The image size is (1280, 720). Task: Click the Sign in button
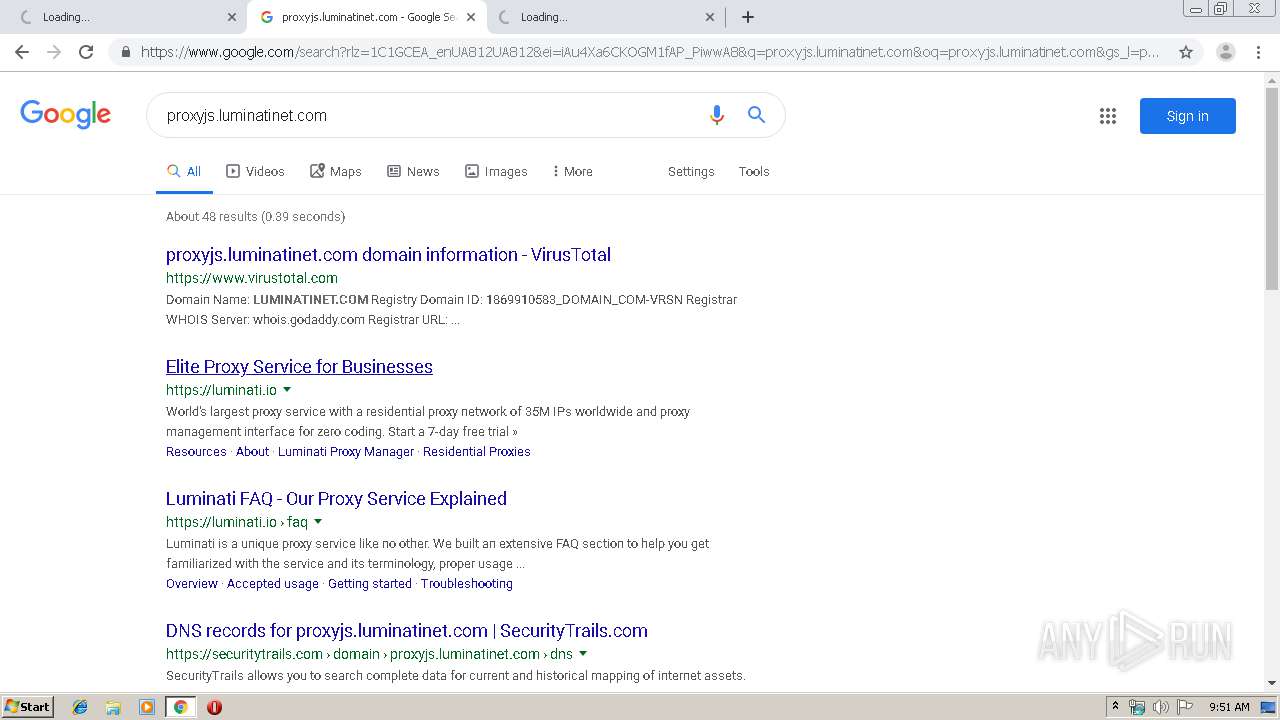(x=1187, y=116)
